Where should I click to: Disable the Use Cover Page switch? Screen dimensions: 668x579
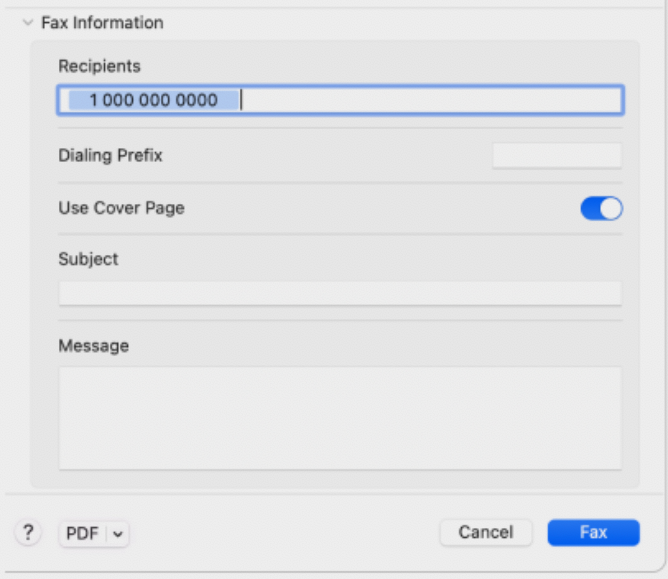pos(601,208)
